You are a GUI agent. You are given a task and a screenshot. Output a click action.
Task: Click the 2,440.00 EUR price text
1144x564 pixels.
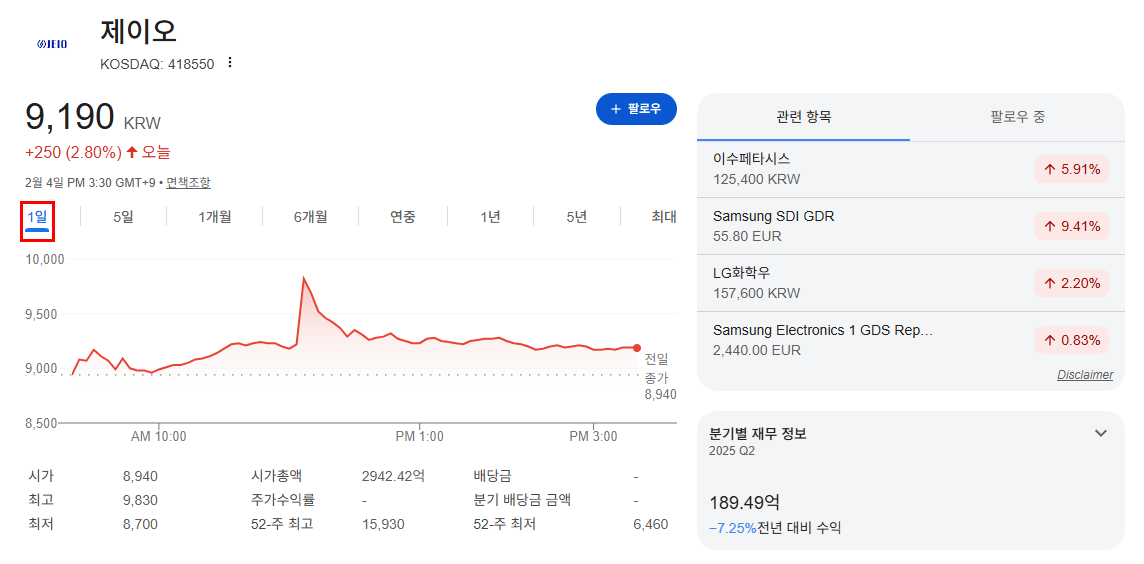pos(757,350)
